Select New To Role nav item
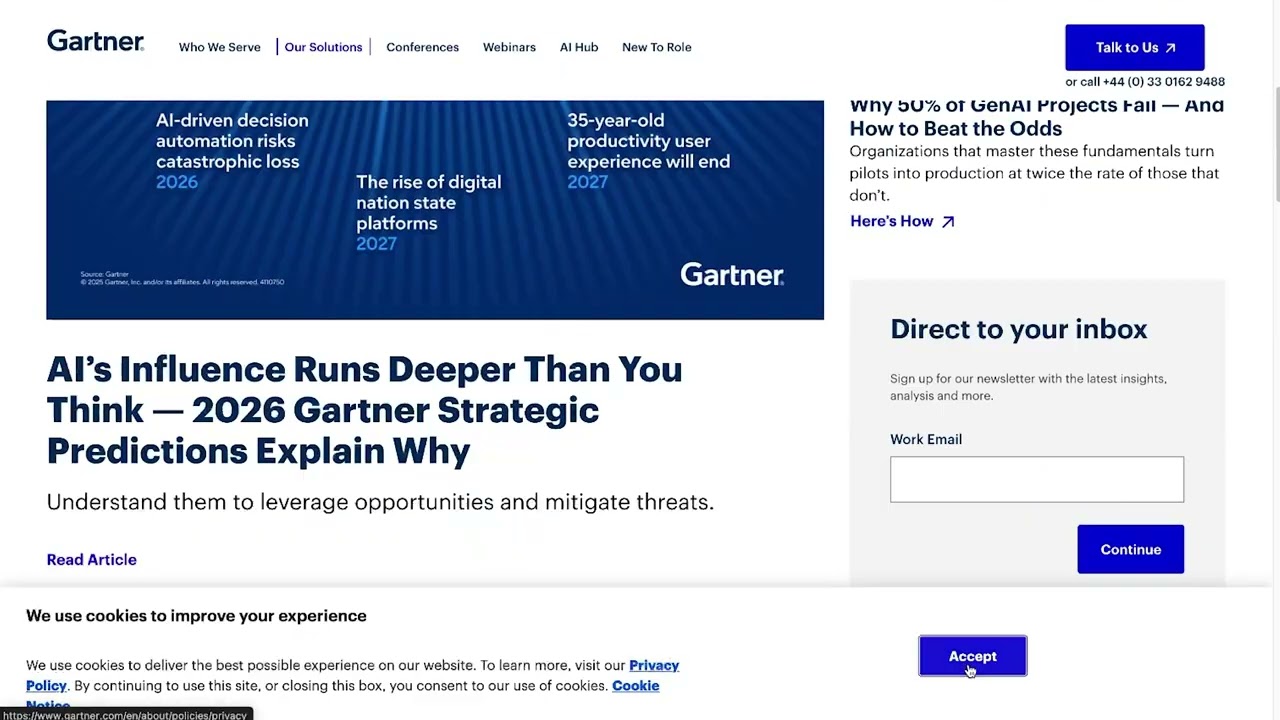 point(656,47)
